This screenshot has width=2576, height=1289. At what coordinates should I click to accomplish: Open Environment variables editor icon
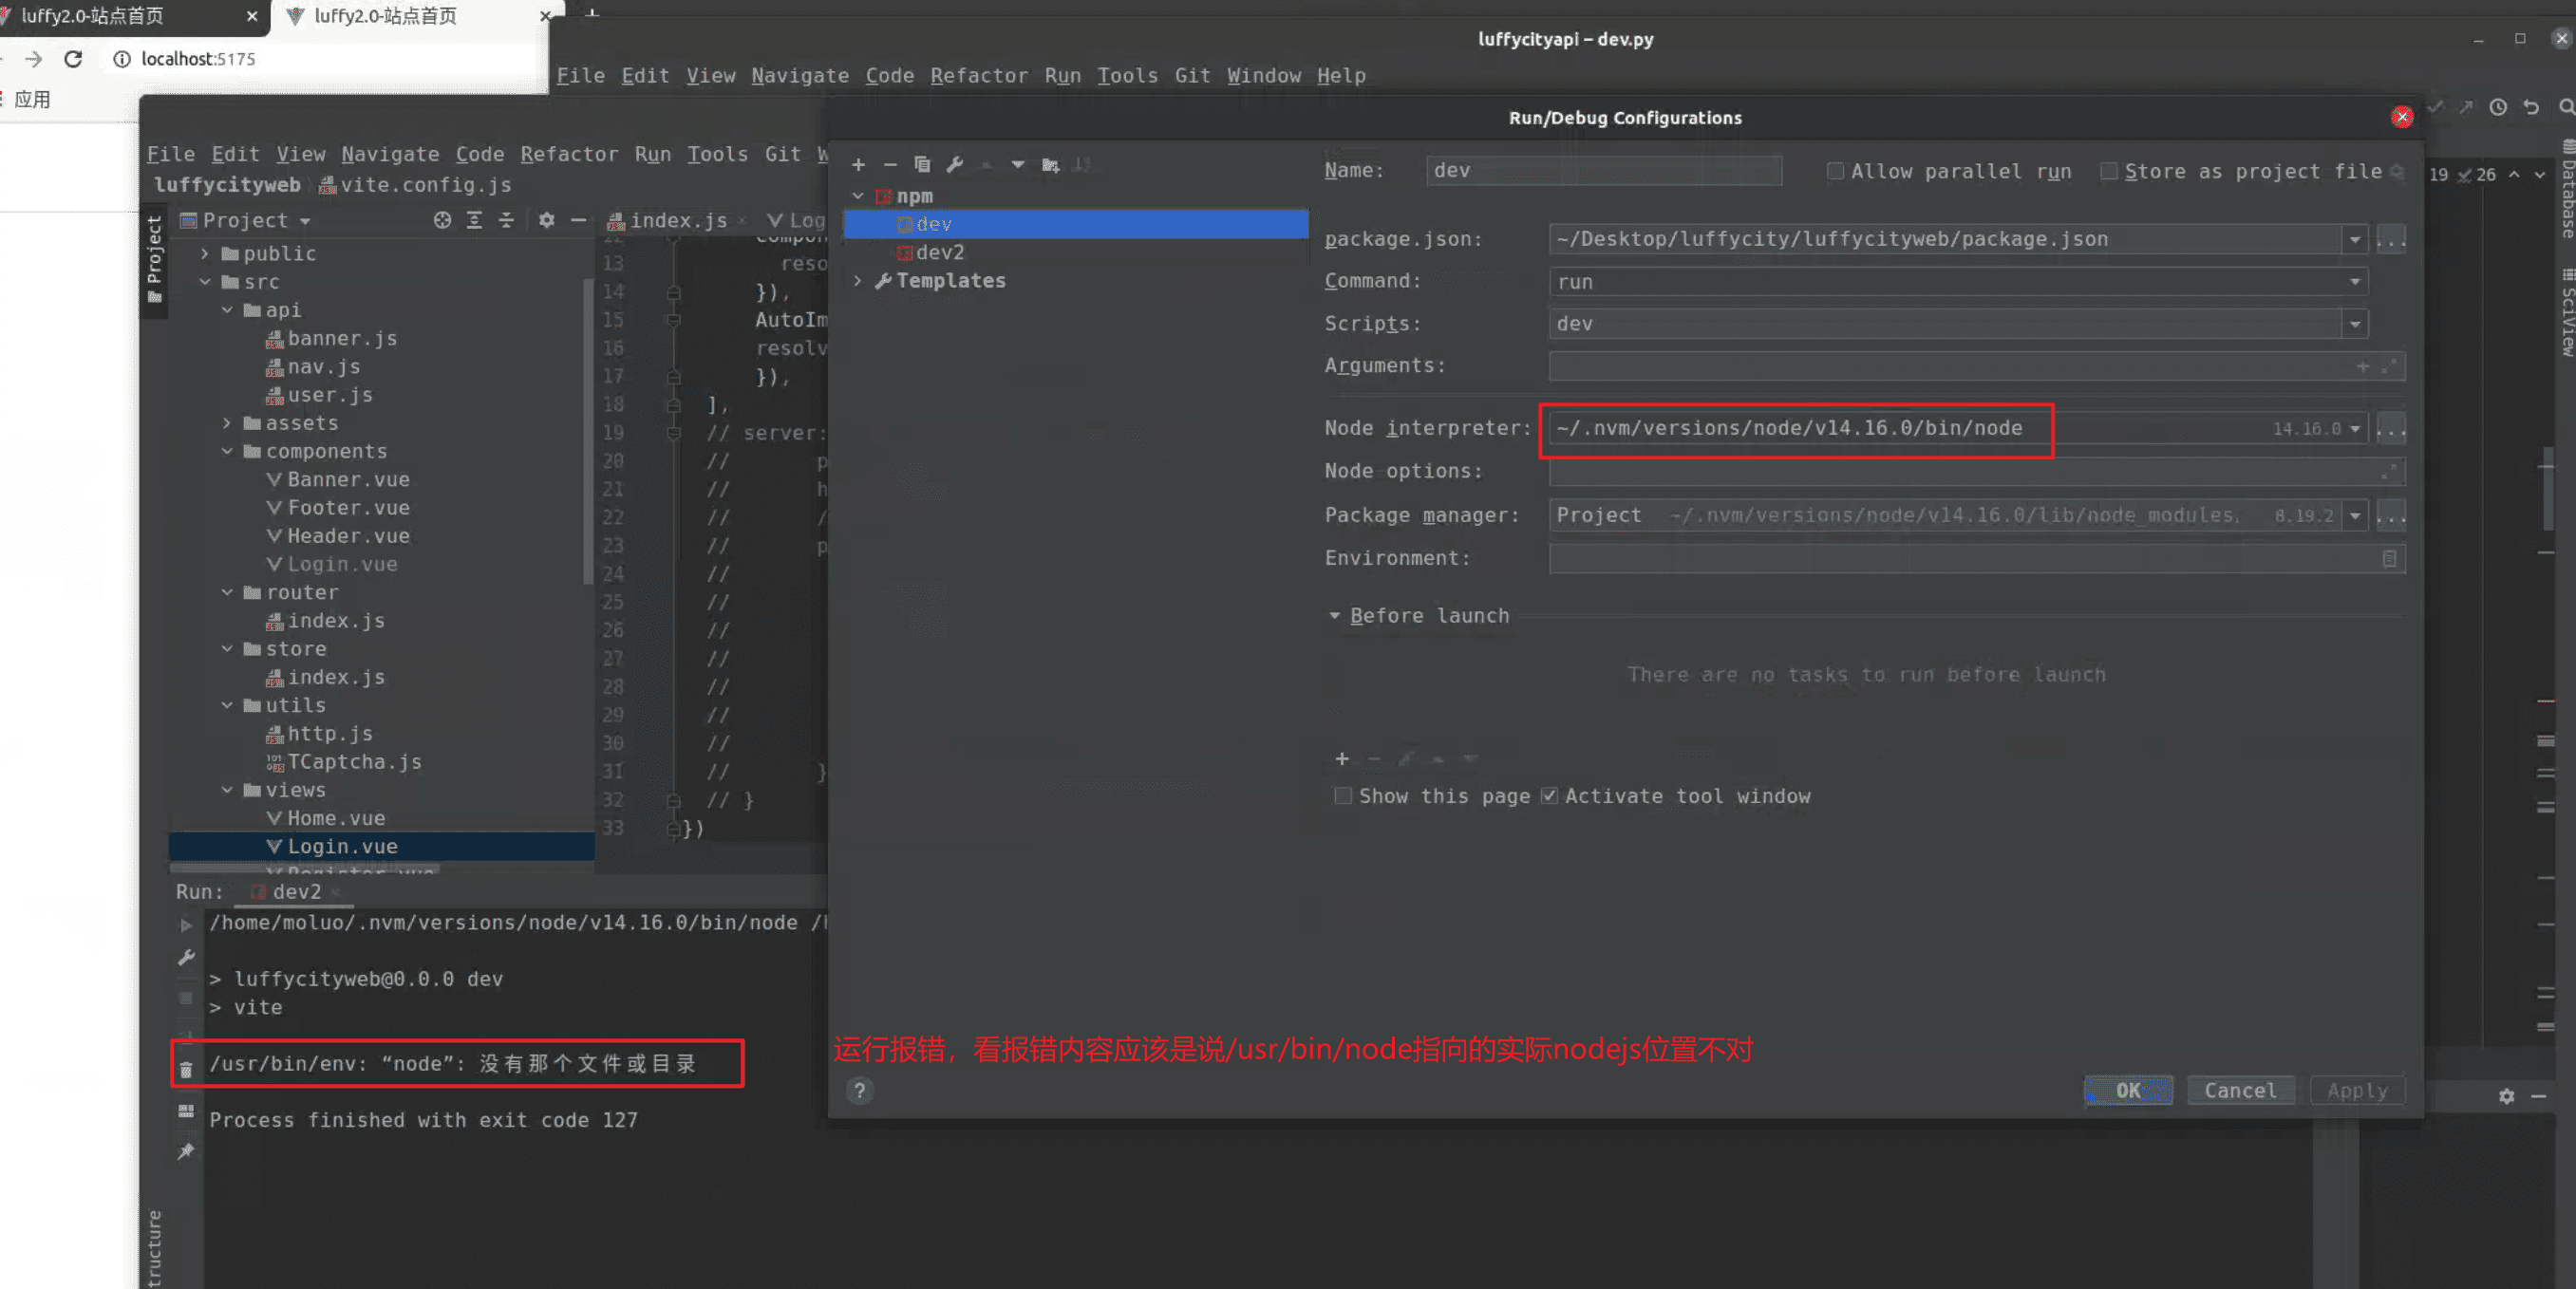tap(2389, 559)
